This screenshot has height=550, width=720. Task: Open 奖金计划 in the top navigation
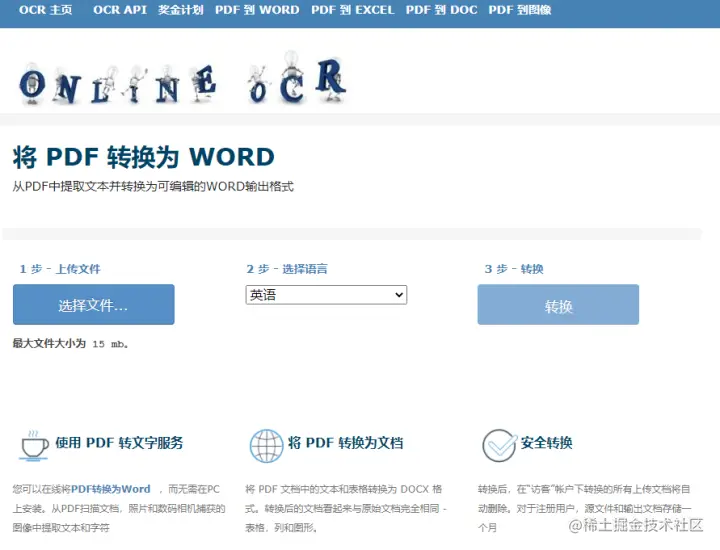[181, 10]
